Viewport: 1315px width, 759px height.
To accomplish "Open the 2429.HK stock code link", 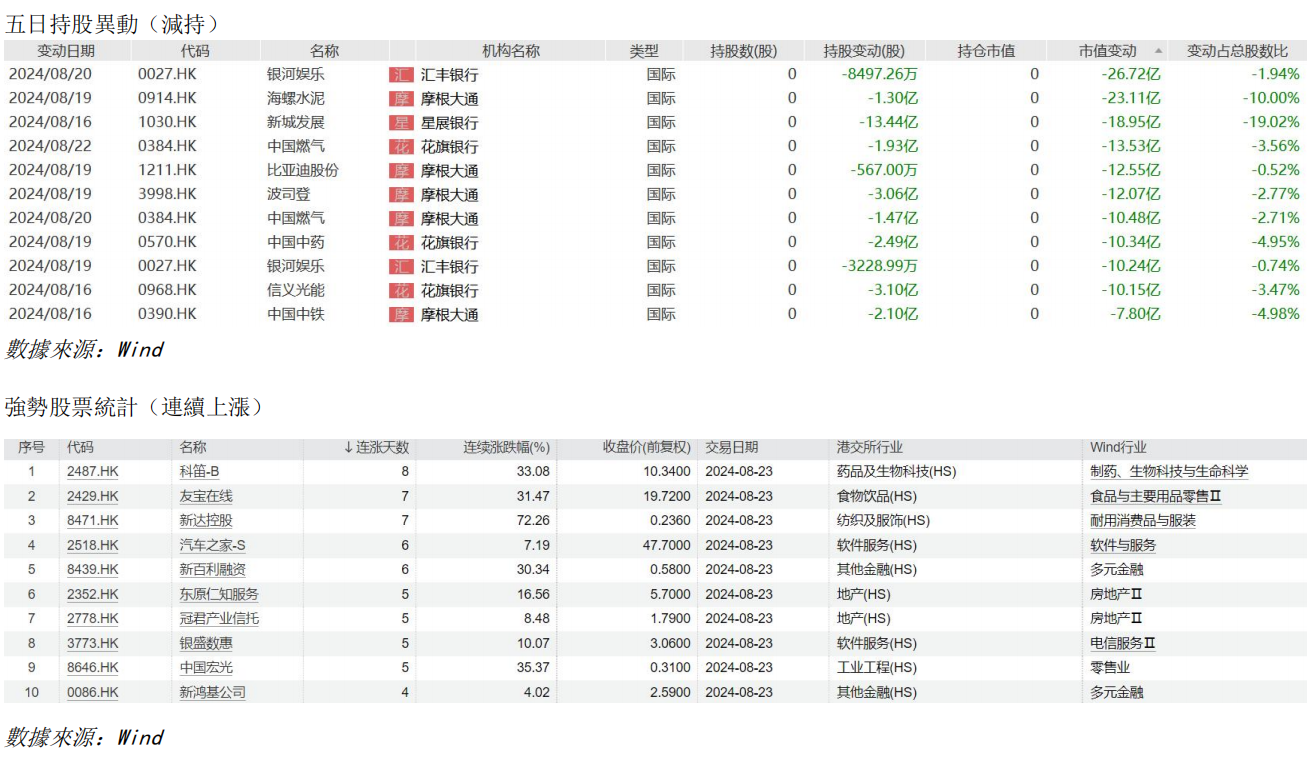I will pos(92,496).
